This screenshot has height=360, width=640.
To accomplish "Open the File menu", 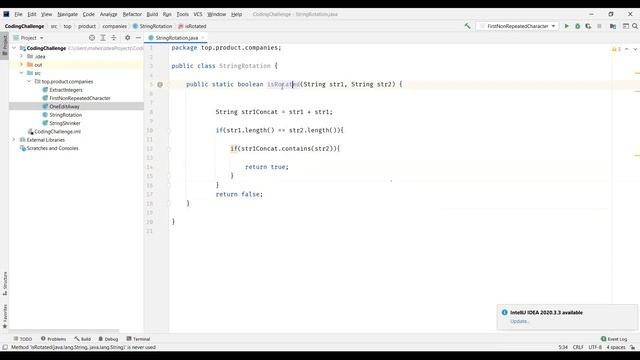I will point(18,14).
